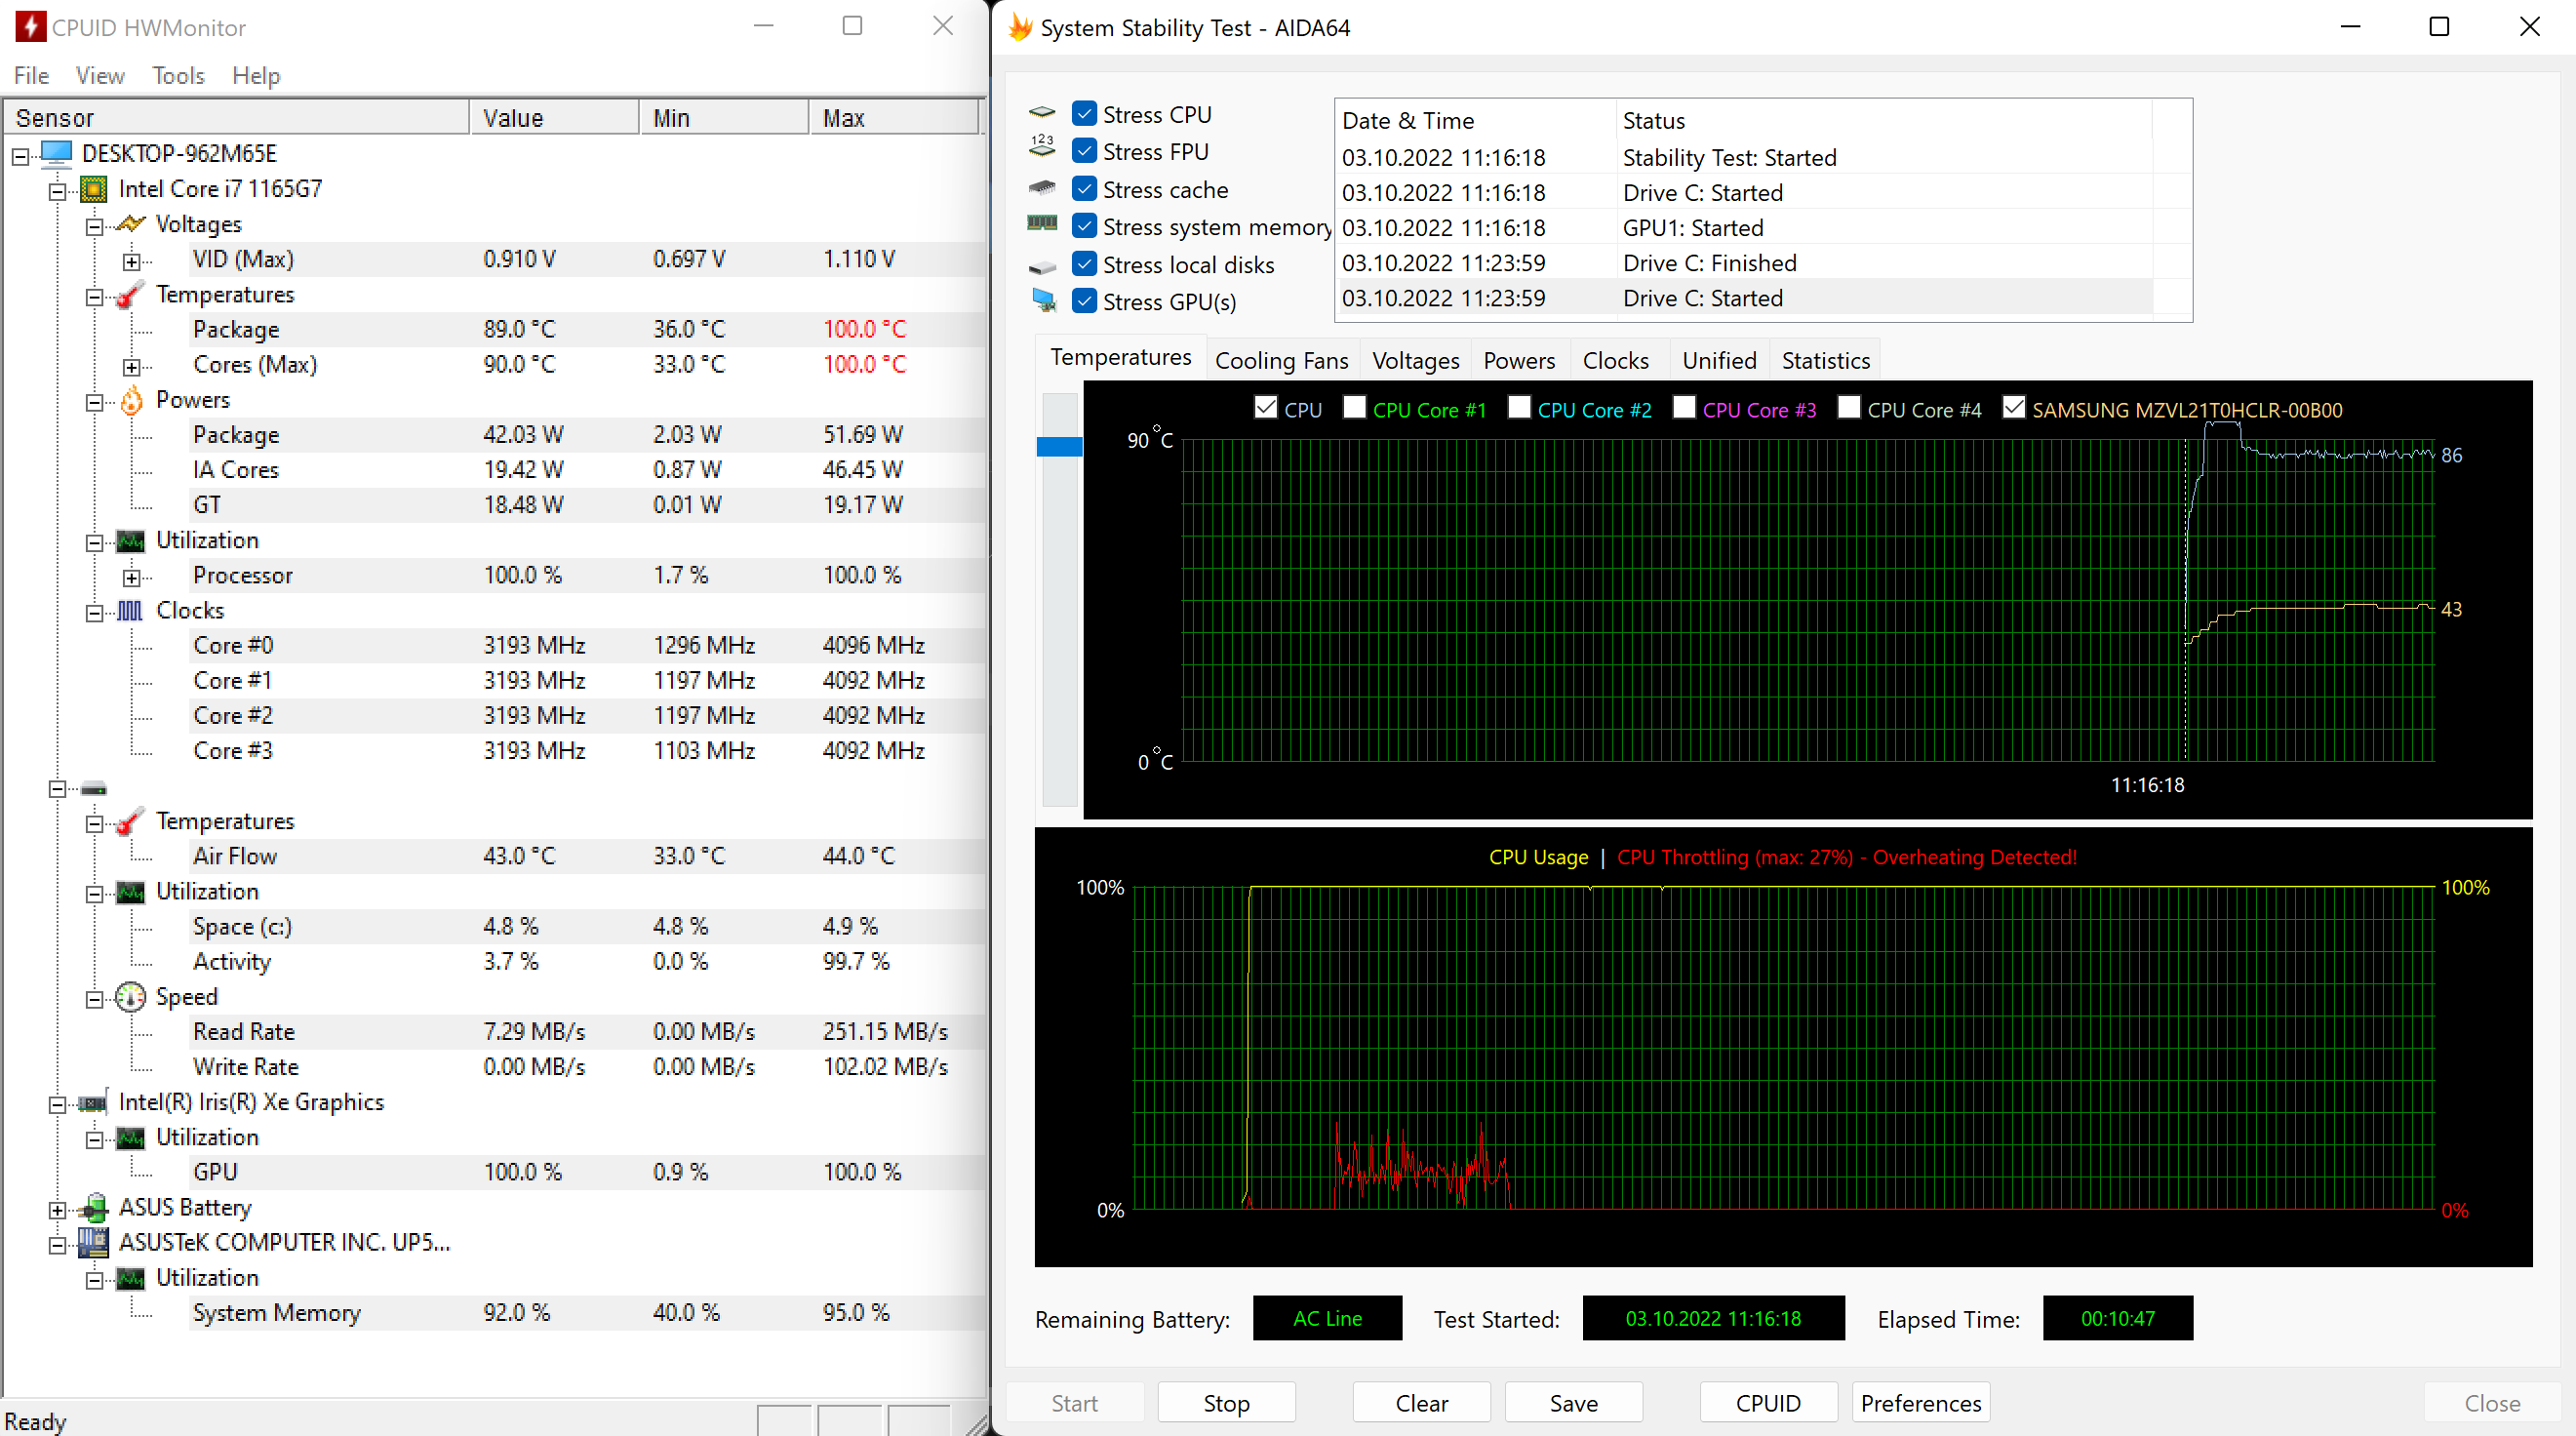Click the Powers flame icon
This screenshot has width=2576, height=1436.
coord(131,400)
